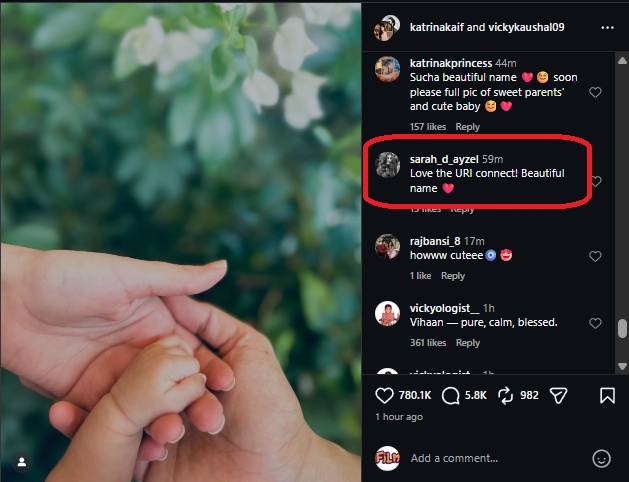Reply to vickyologist__ comment
629x482 pixels.
[x=467, y=342]
